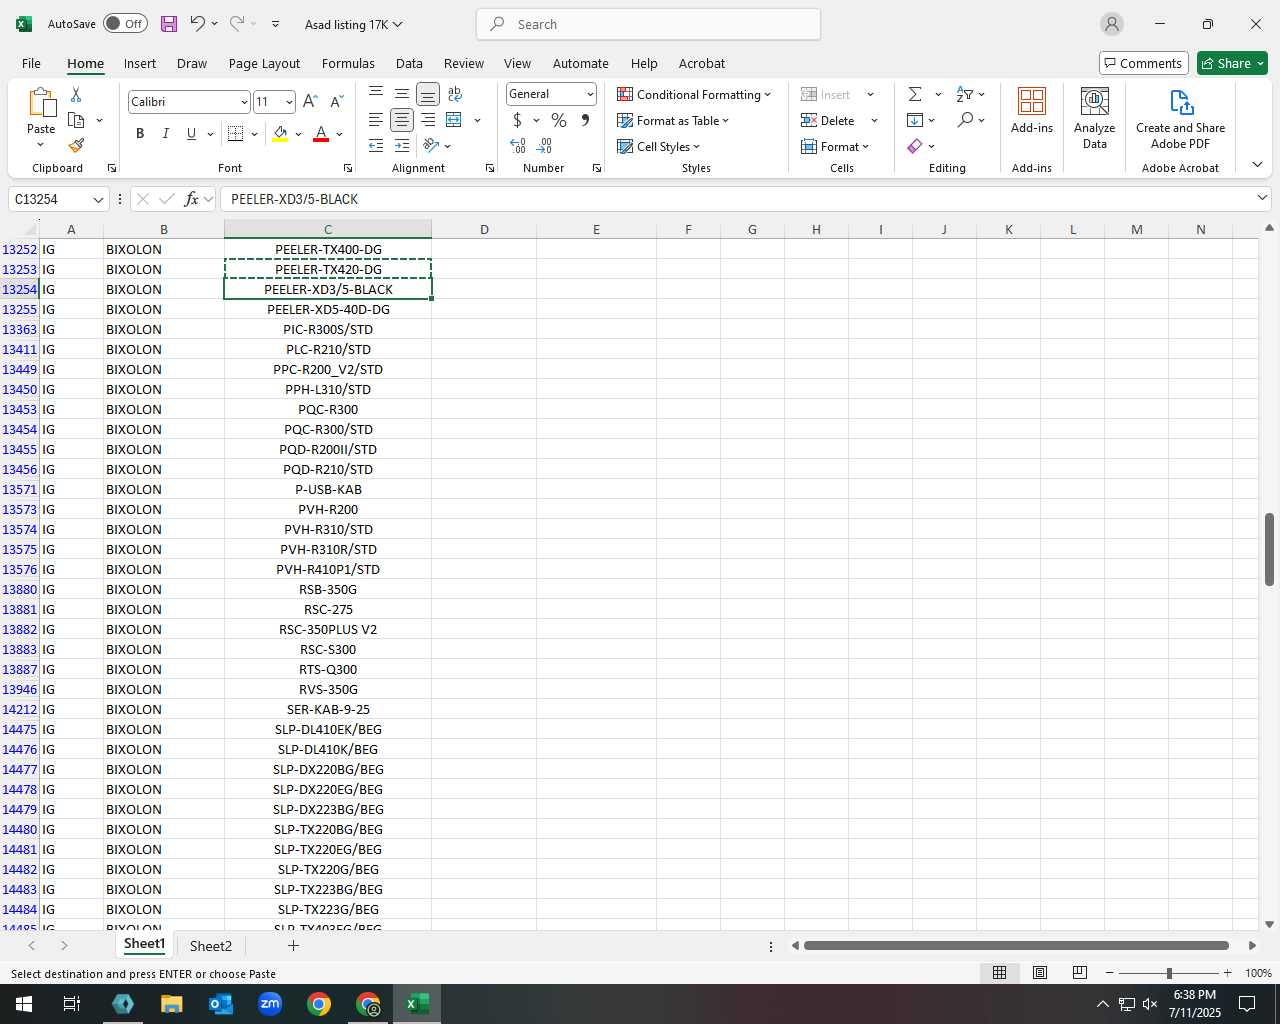Click the Undo arrow icon
Viewport: 1280px width, 1024px height.
197,24
